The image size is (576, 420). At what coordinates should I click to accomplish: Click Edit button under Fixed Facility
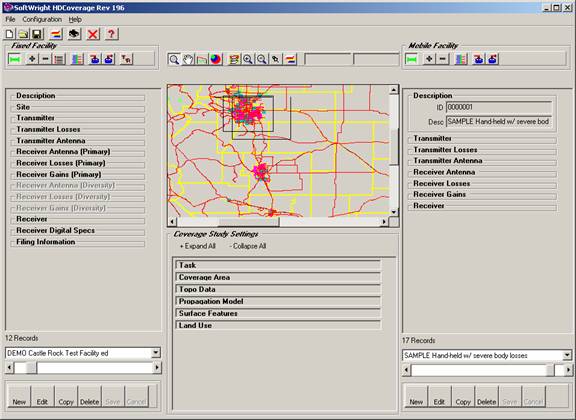tap(42, 397)
